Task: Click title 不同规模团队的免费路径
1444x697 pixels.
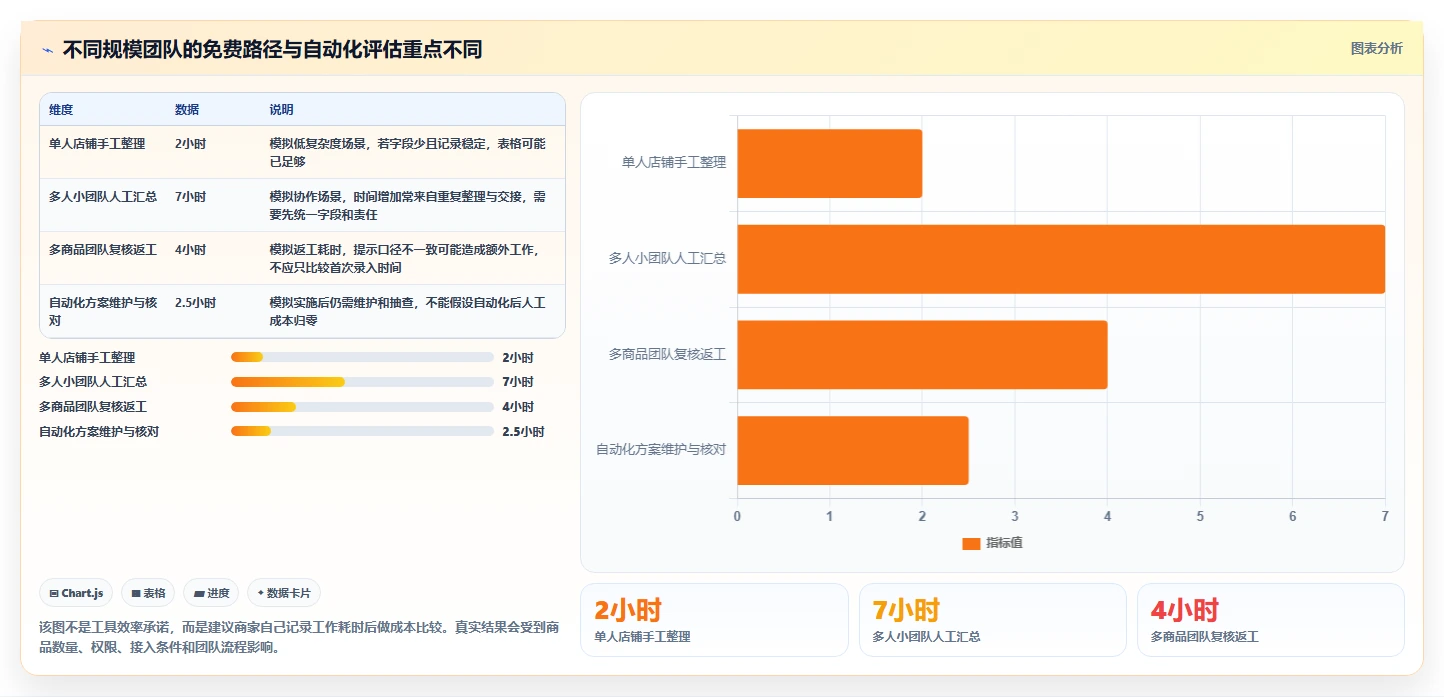Action: tap(273, 49)
